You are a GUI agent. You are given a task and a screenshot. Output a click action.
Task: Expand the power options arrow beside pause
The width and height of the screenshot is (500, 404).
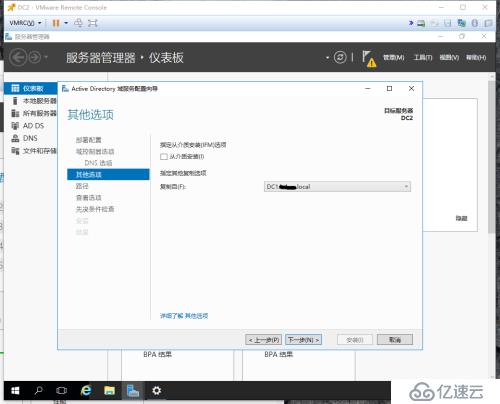click(x=66, y=23)
